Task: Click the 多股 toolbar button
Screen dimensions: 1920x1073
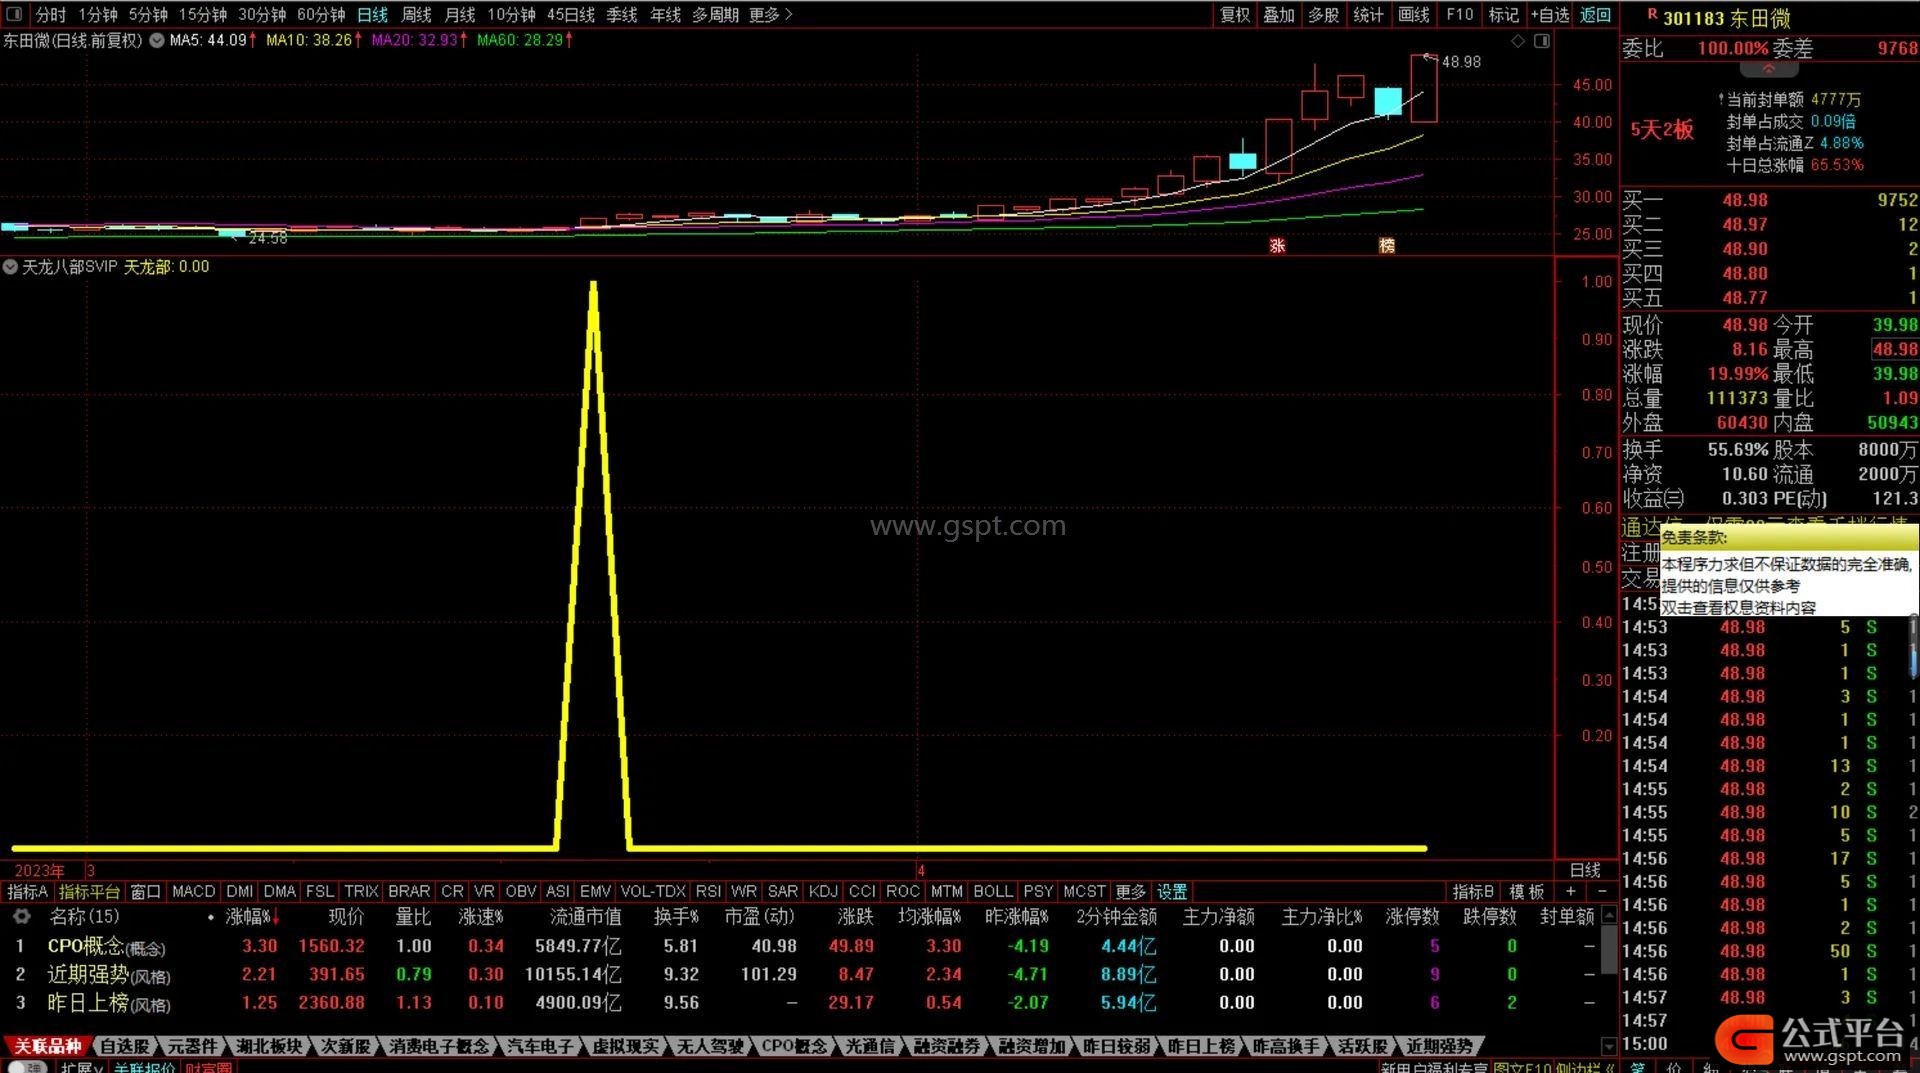Action: pyautogui.click(x=1323, y=15)
